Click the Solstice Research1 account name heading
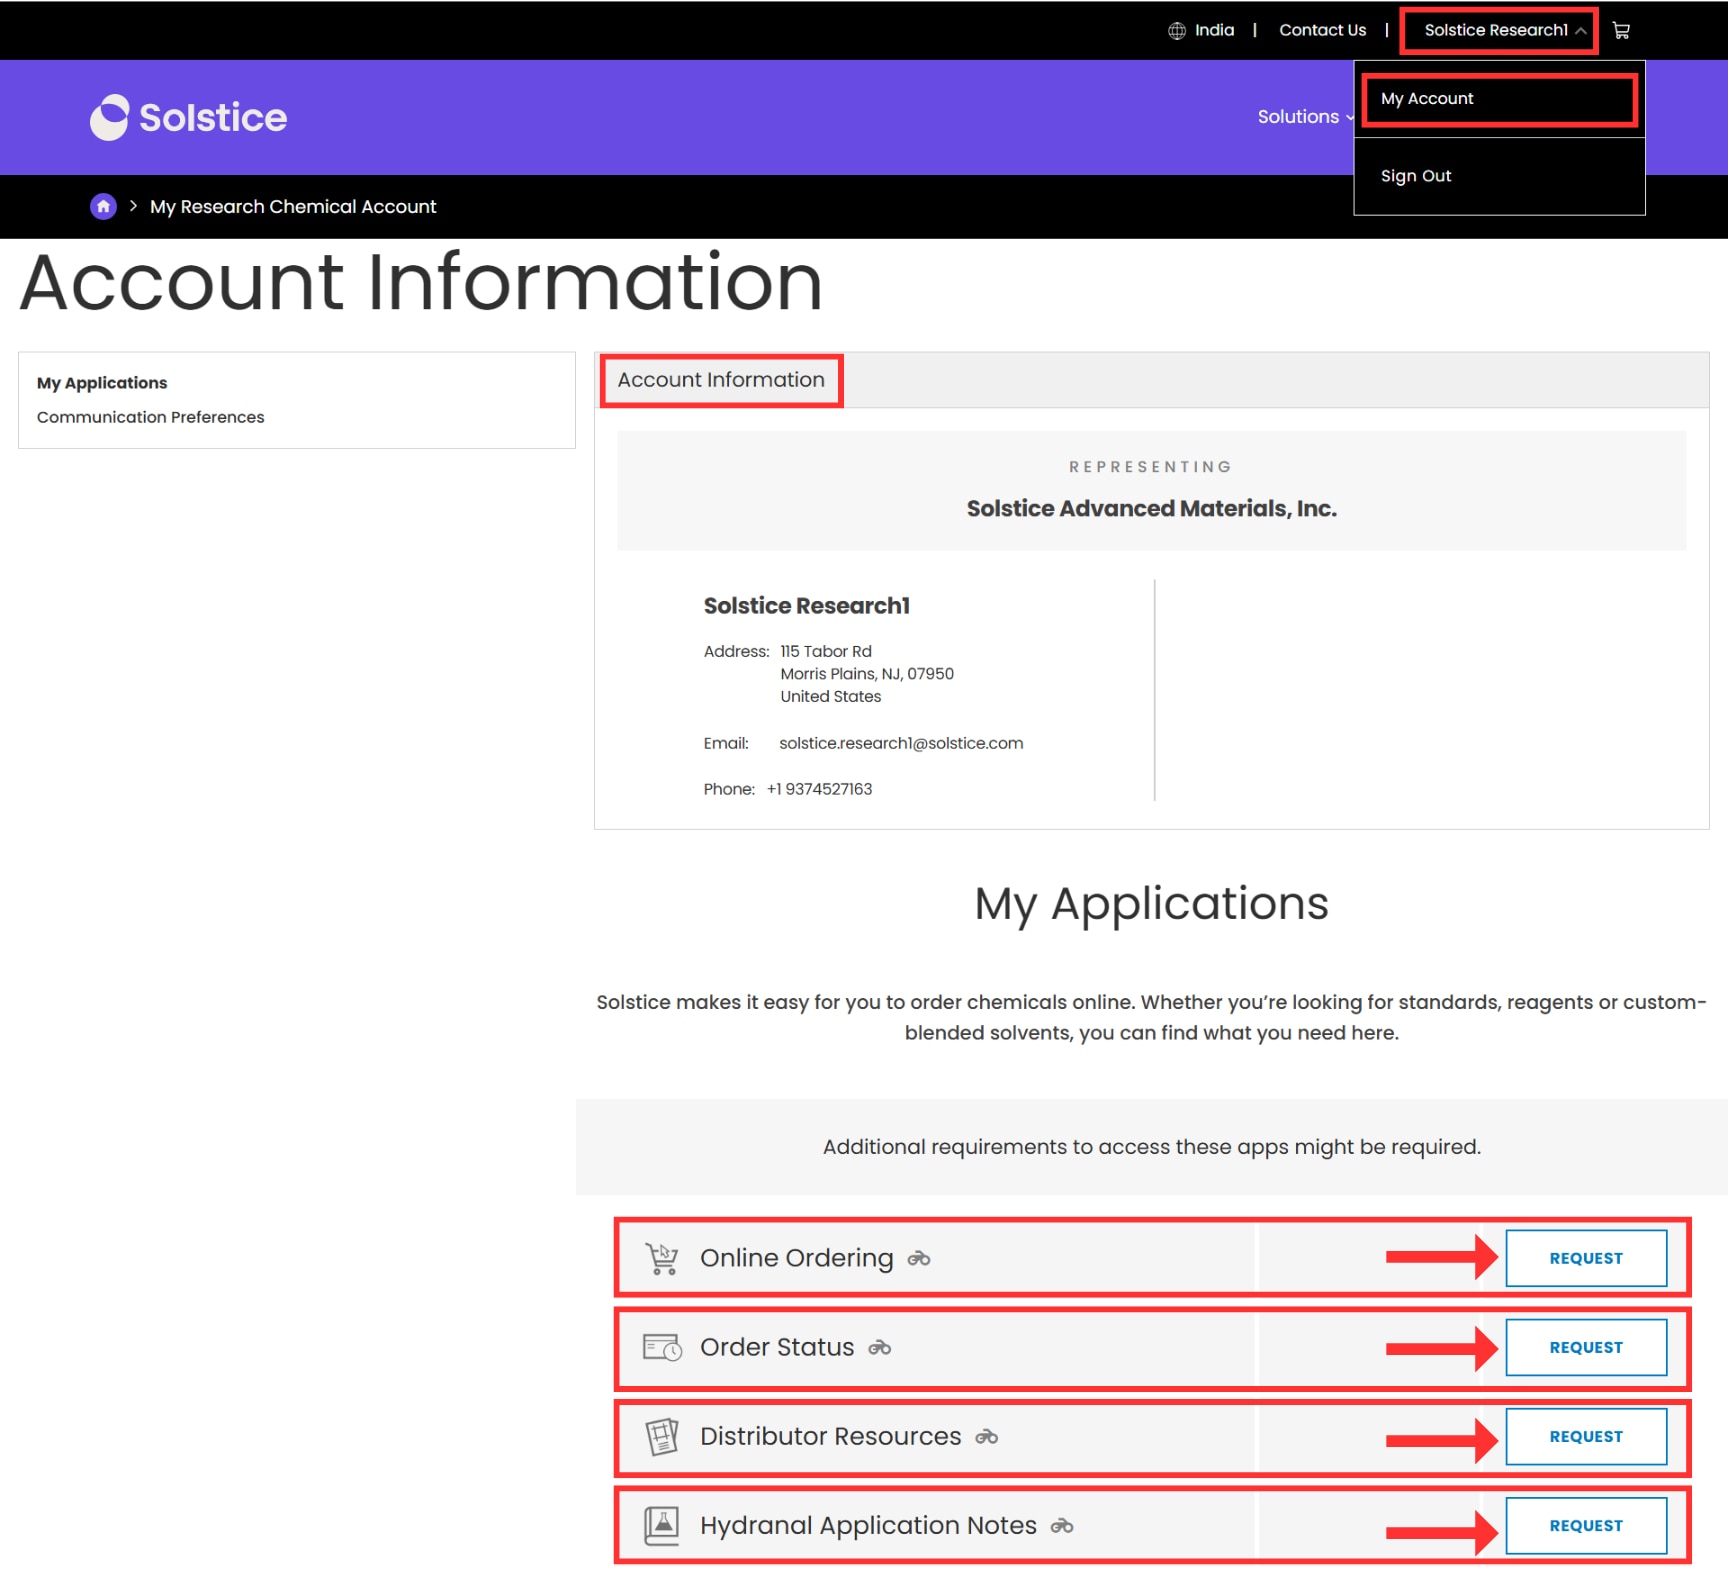1728x1572 pixels. coord(806,606)
